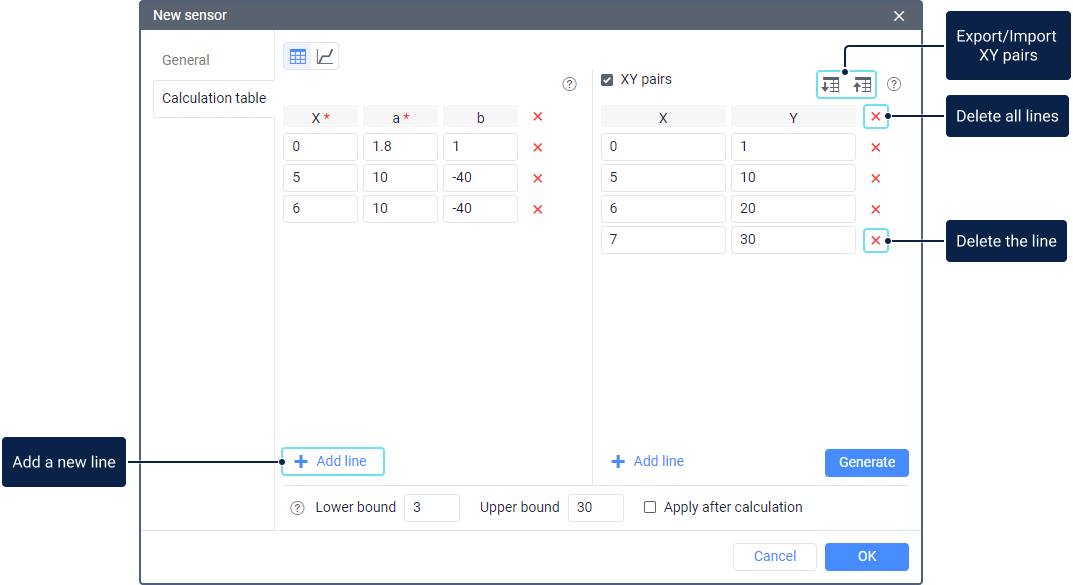Add line to the XY pairs table
This screenshot has width=1073, height=585.
click(x=648, y=461)
